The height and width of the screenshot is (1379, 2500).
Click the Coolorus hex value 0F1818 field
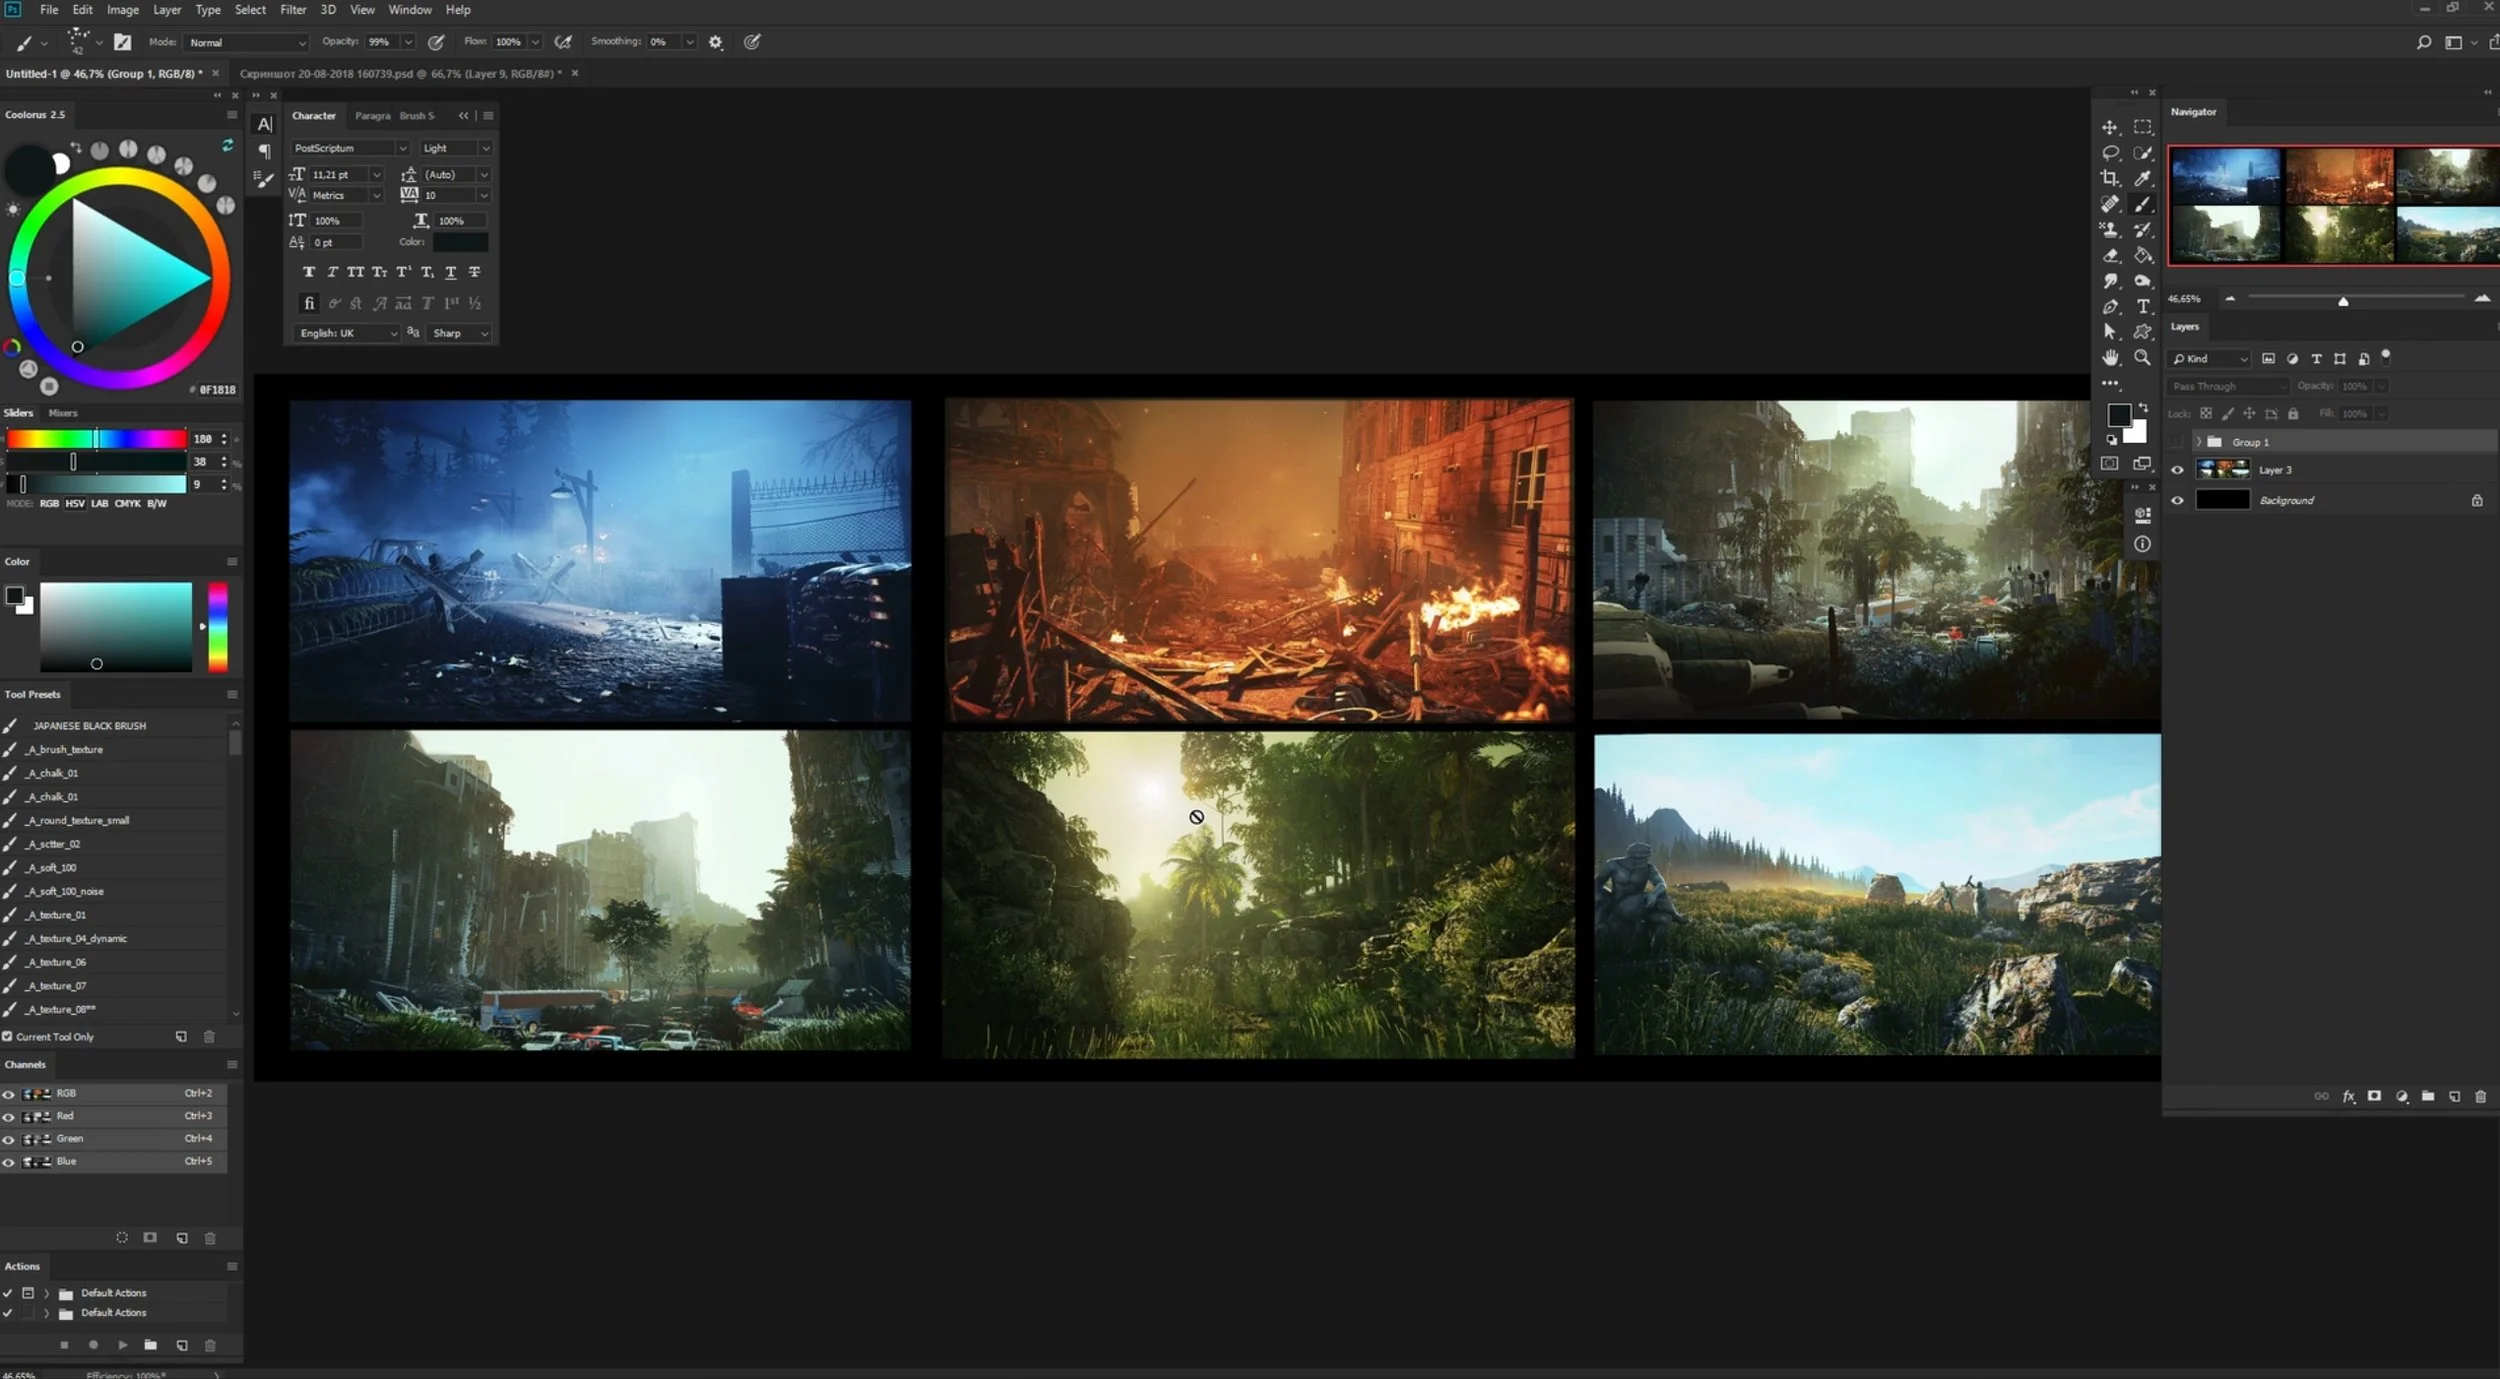[x=217, y=390]
